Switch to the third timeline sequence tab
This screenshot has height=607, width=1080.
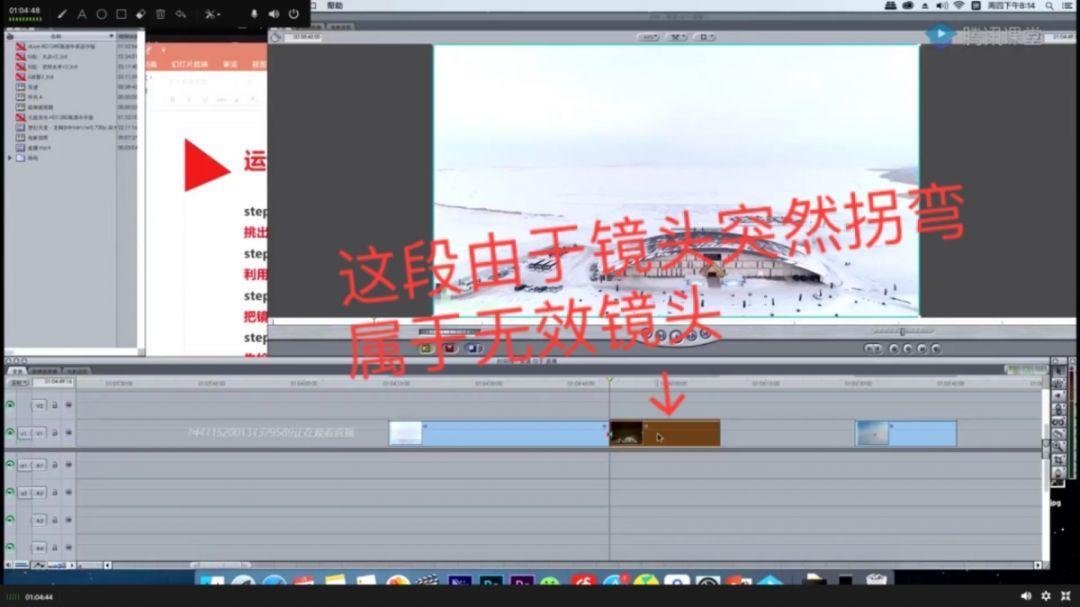[x=77, y=371]
